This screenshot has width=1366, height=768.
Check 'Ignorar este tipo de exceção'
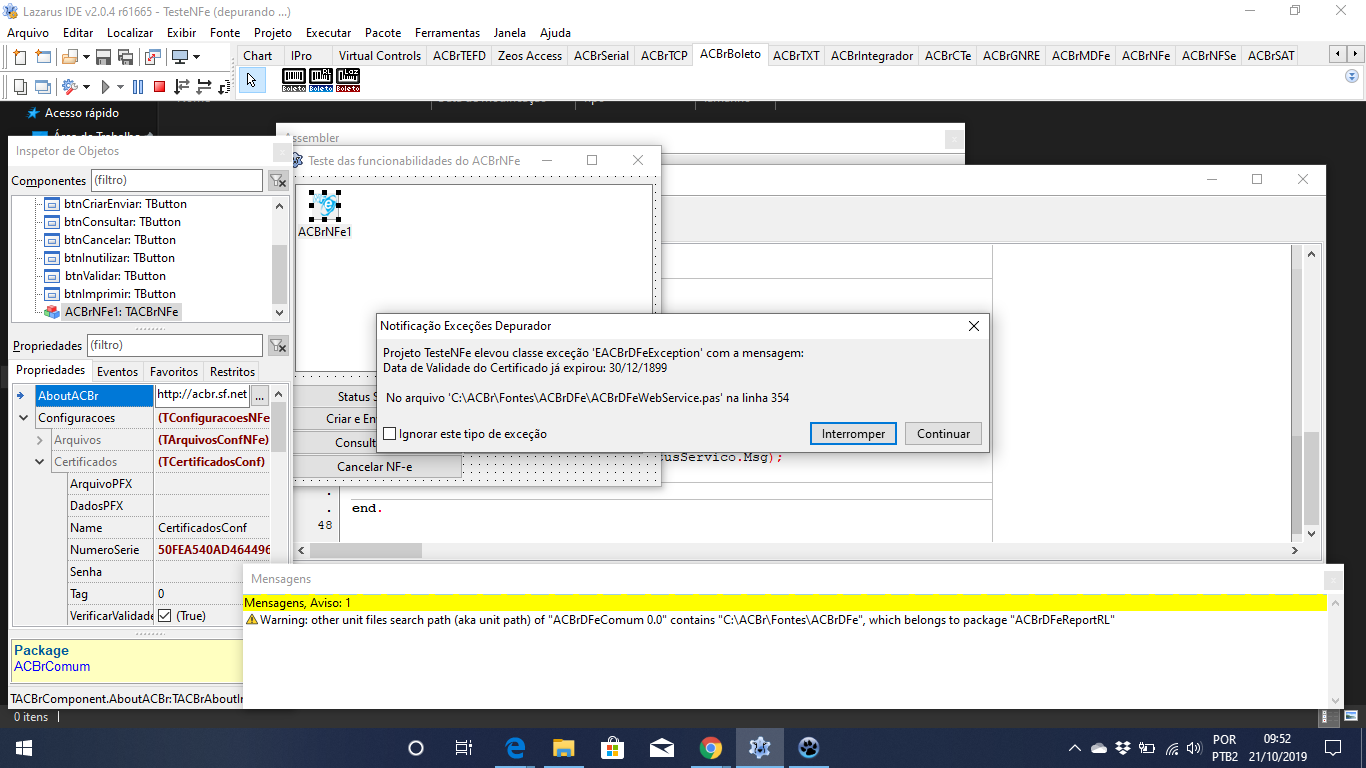390,434
